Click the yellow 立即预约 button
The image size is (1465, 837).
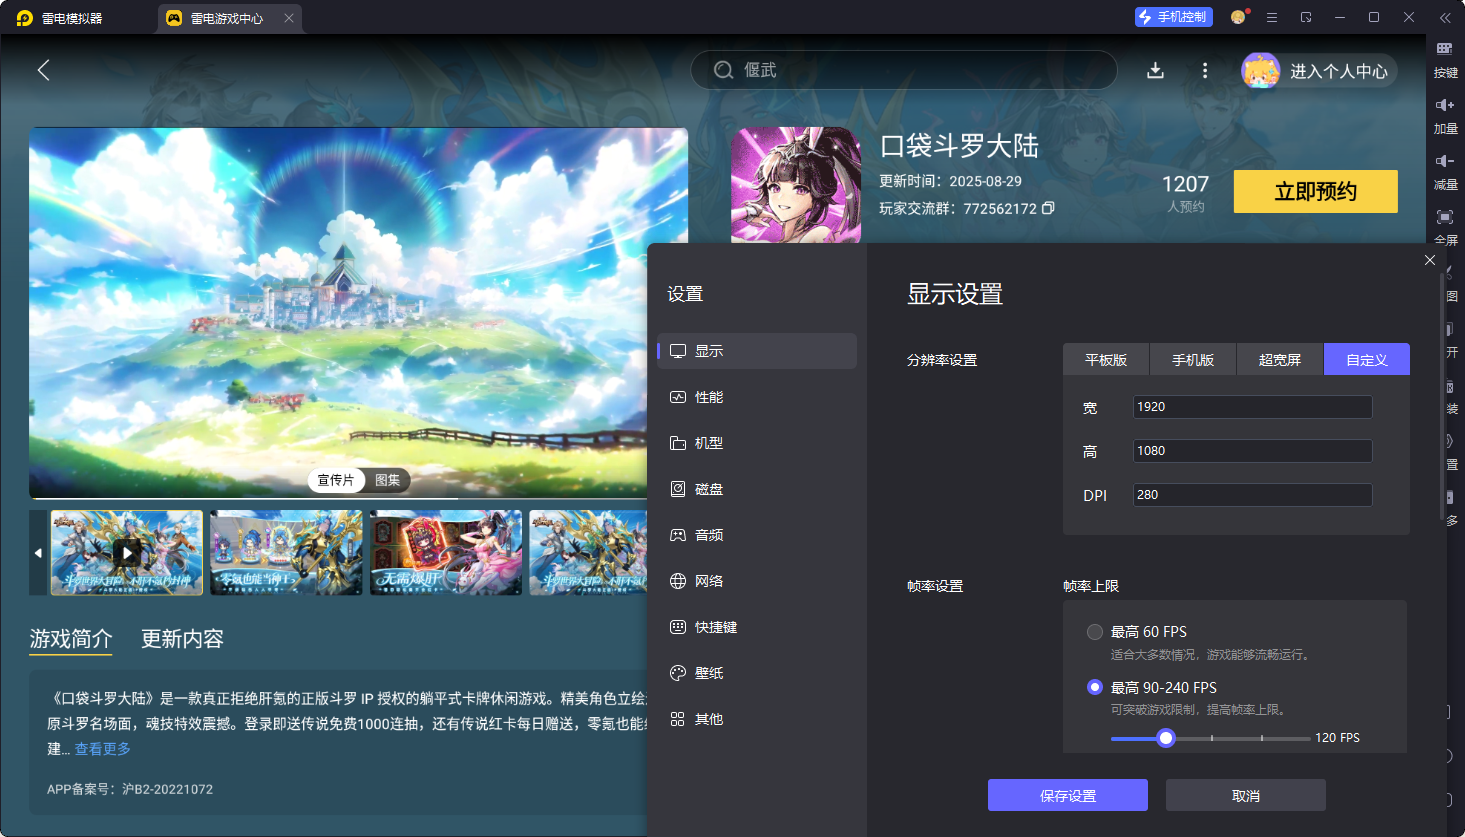[1315, 191]
